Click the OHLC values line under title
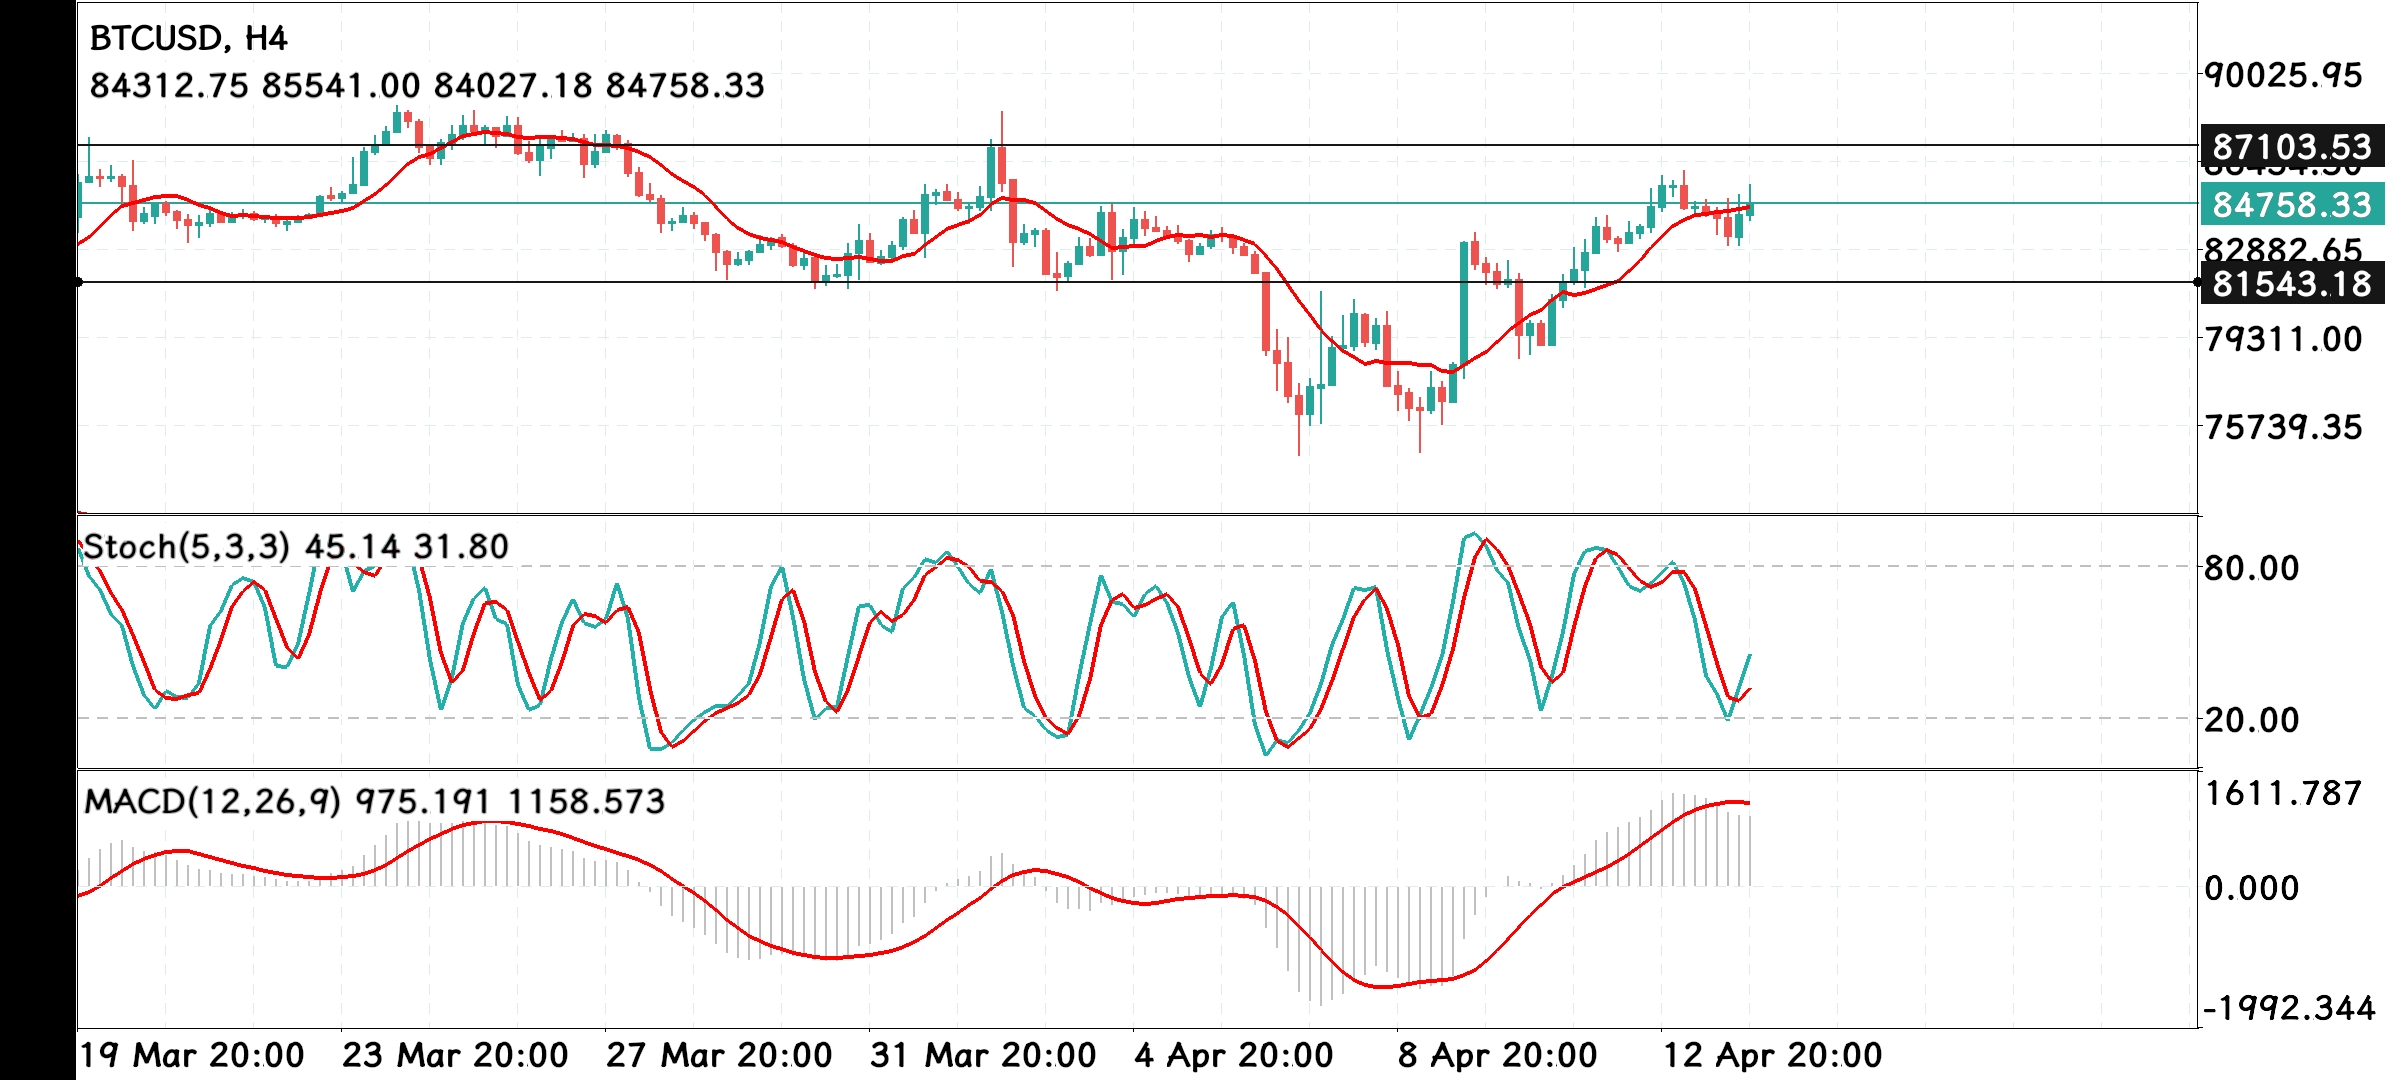The width and height of the screenshot is (2408, 1080). point(427,86)
